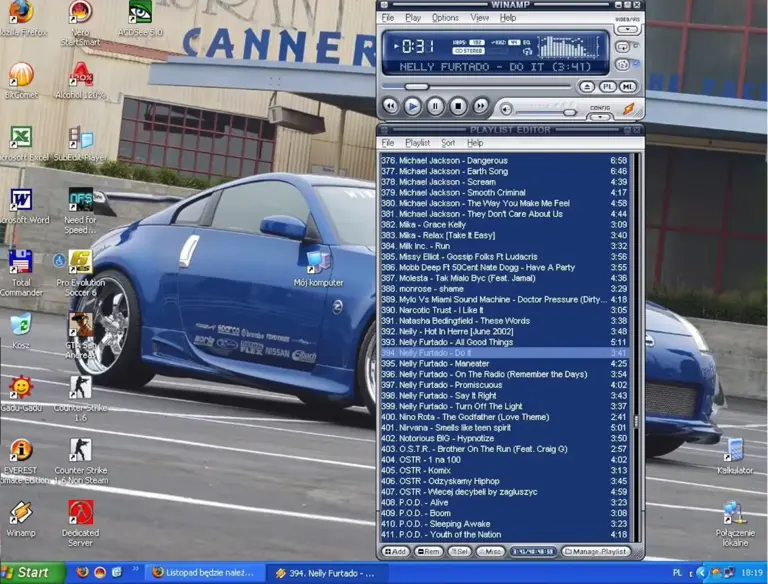The image size is (768, 584).
Task: Click the Winamp seek bar thumb
Action: pyautogui.click(x=416, y=87)
